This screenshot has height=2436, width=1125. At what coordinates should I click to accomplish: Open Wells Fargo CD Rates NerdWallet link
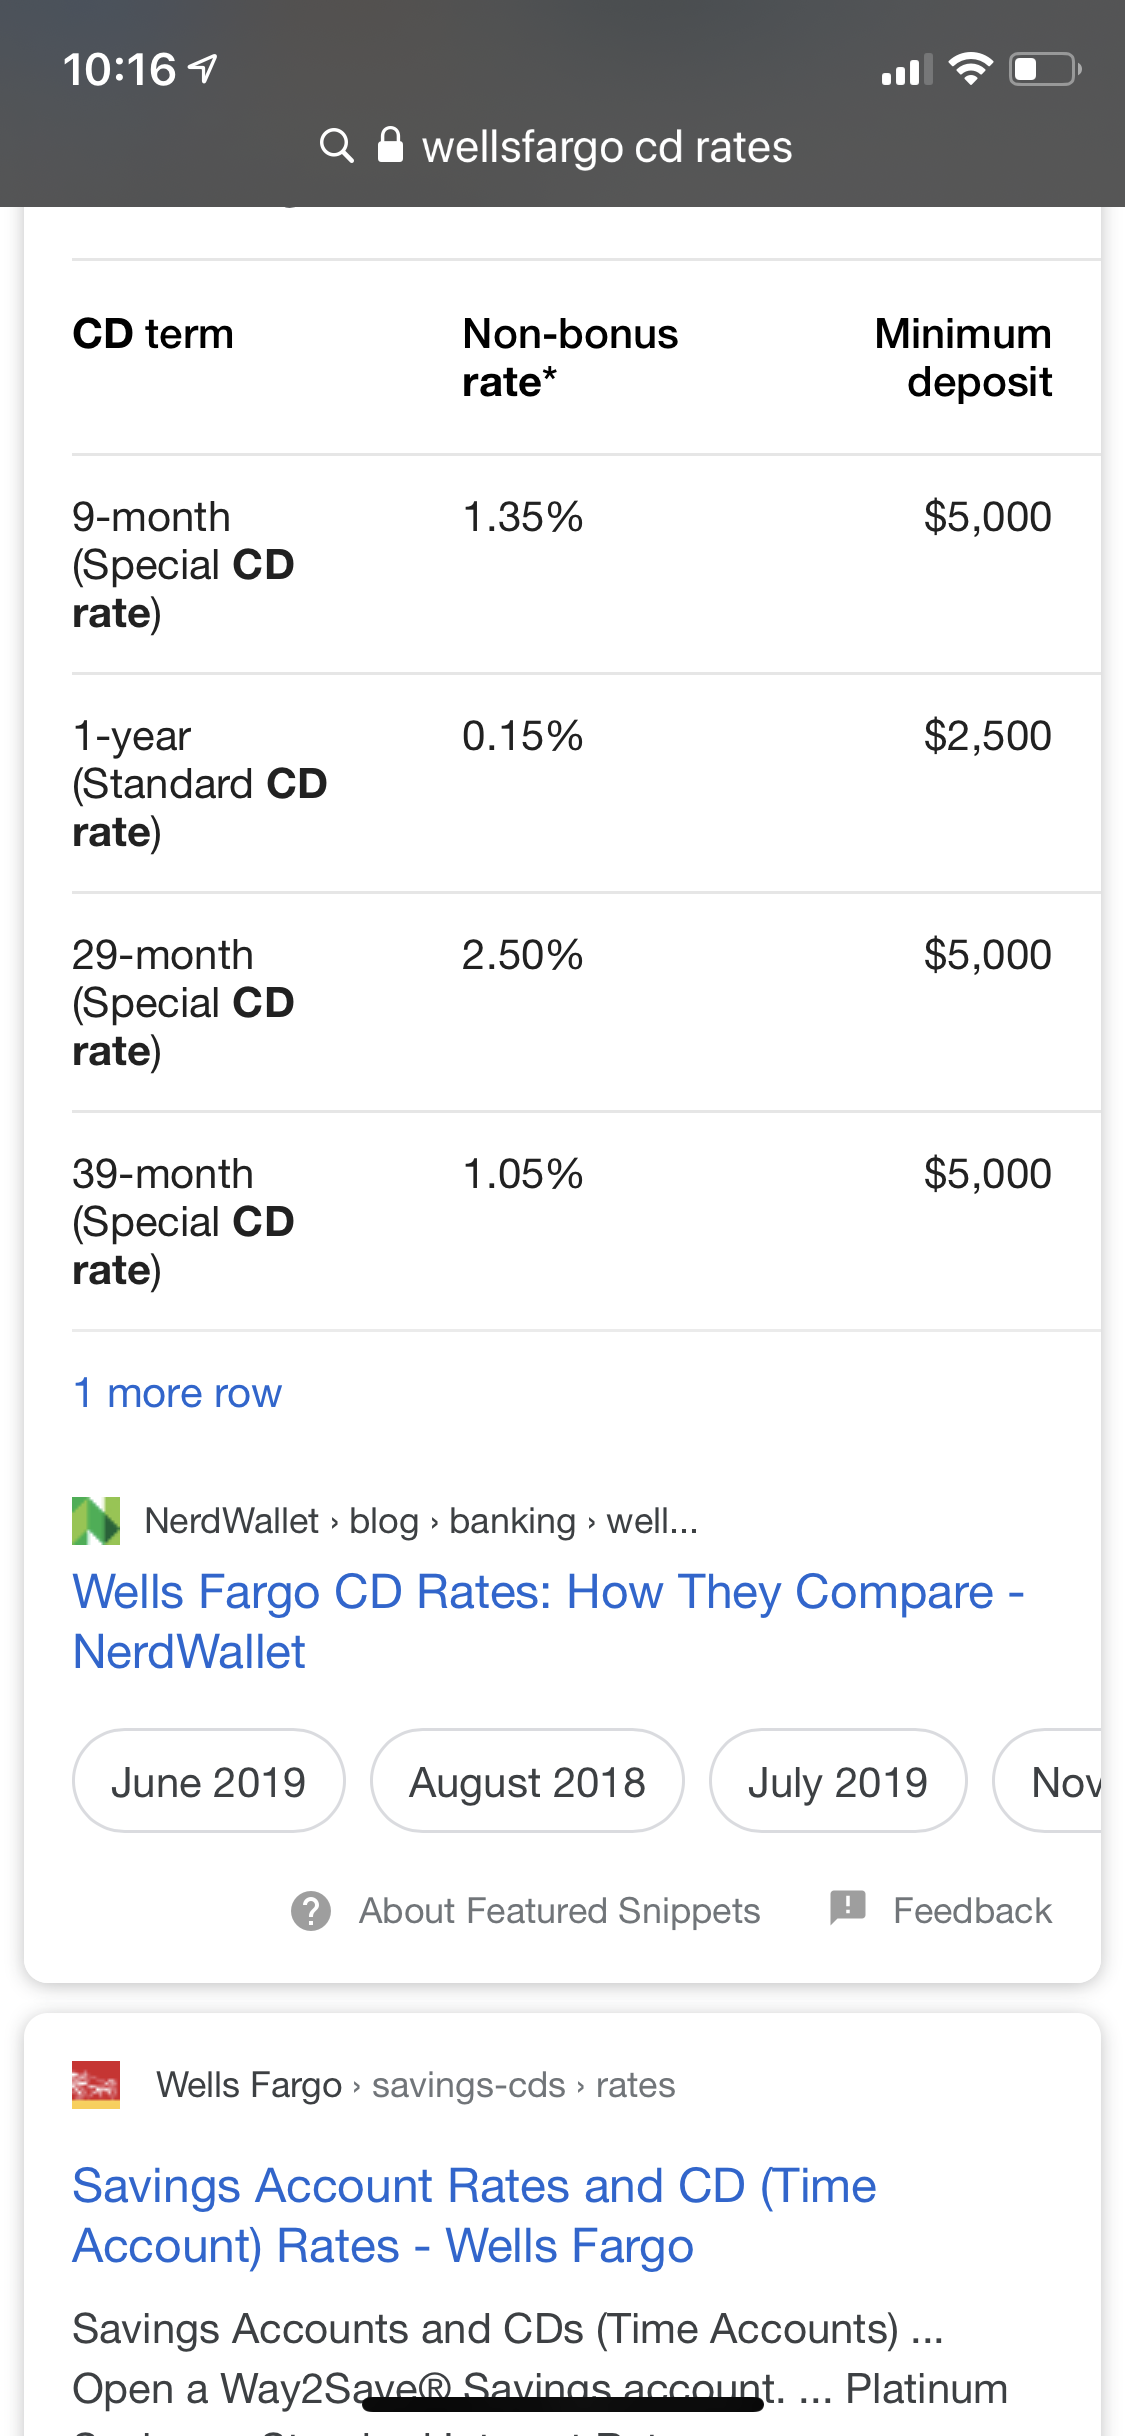548,1621
